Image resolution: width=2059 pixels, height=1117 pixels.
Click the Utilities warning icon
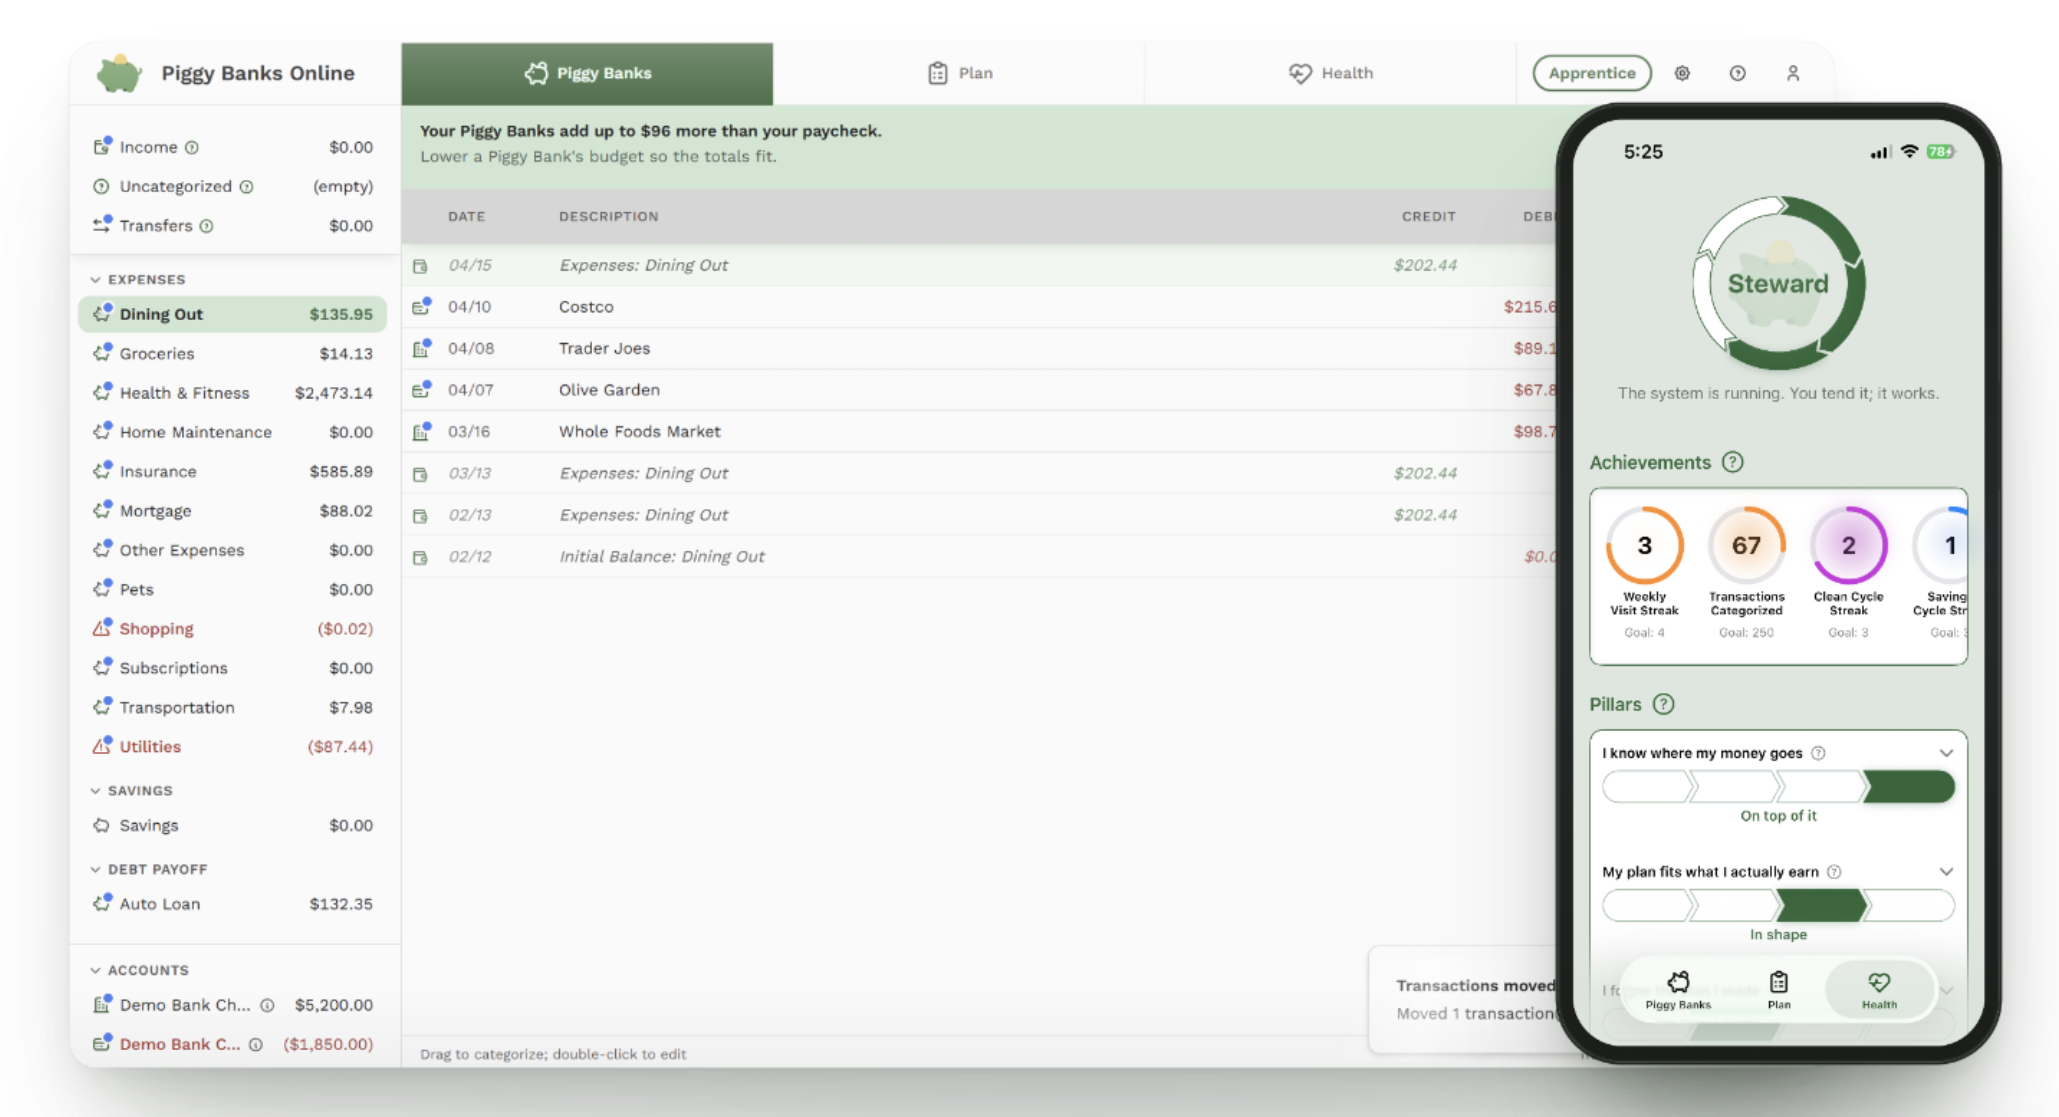point(102,746)
